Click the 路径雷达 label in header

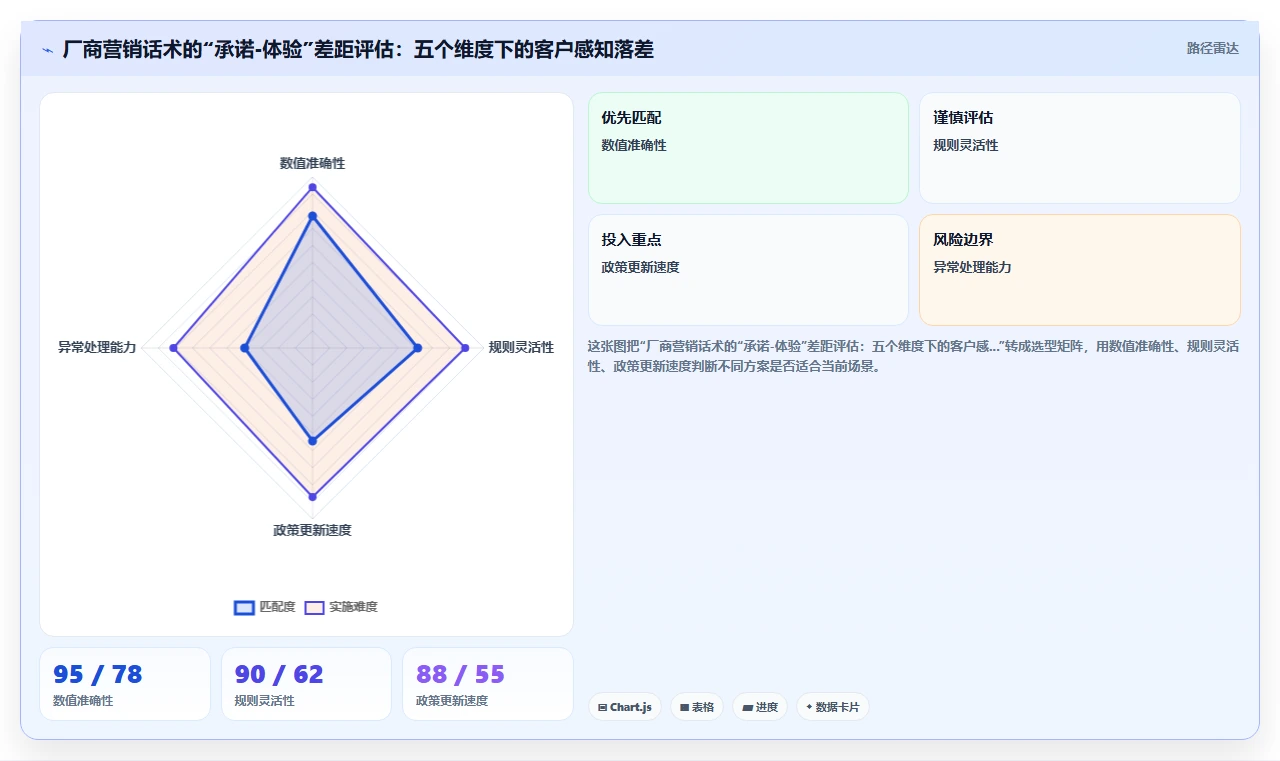point(1212,48)
